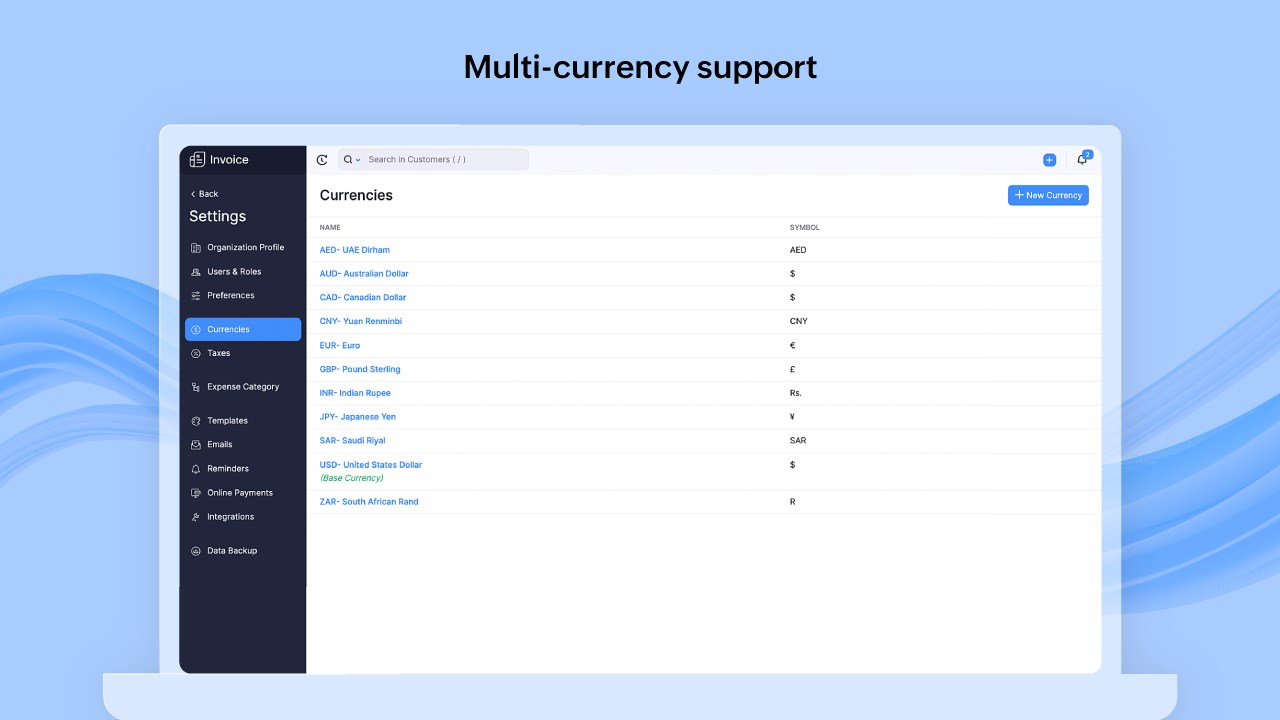
Task: Click the AED symbol cell
Action: coord(798,250)
